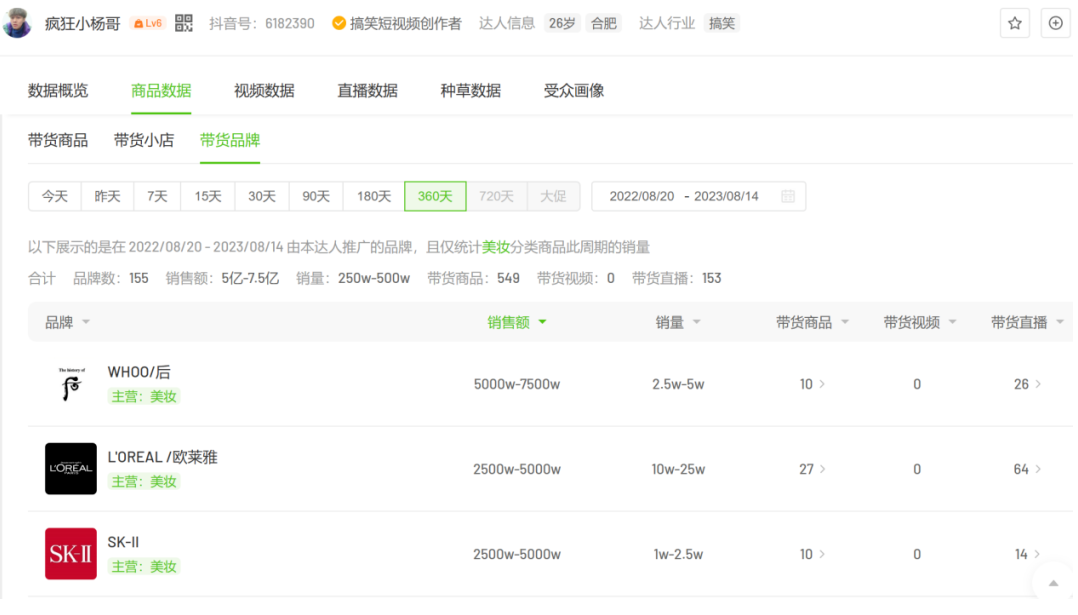Click the 搞笑短视频创作者 label
The width and height of the screenshot is (1078, 615).
point(406,23)
